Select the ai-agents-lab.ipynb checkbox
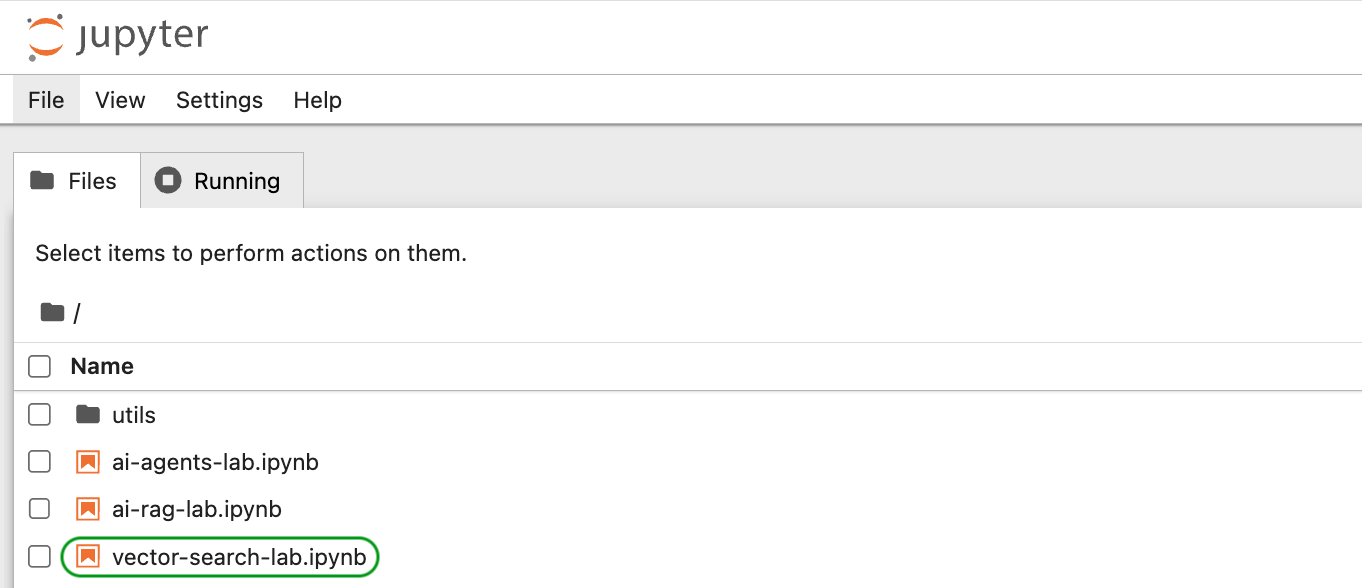This screenshot has height=588, width=1362. [39, 462]
